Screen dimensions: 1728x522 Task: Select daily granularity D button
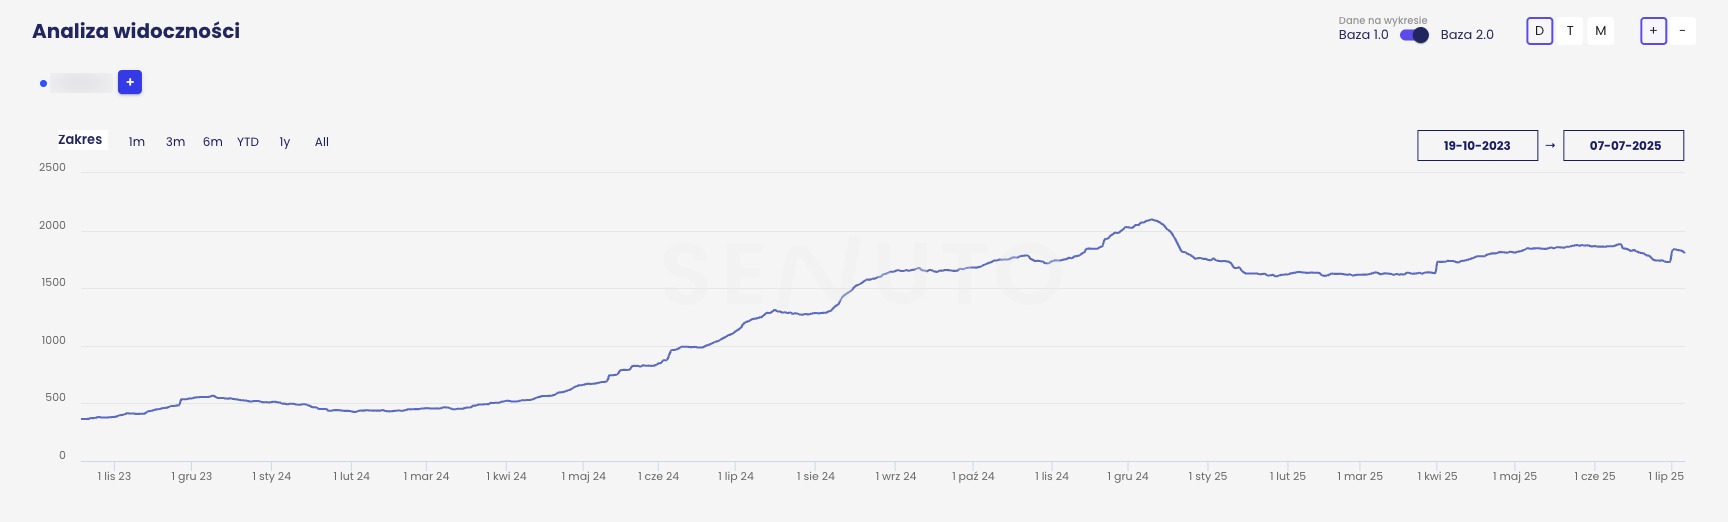click(x=1539, y=31)
